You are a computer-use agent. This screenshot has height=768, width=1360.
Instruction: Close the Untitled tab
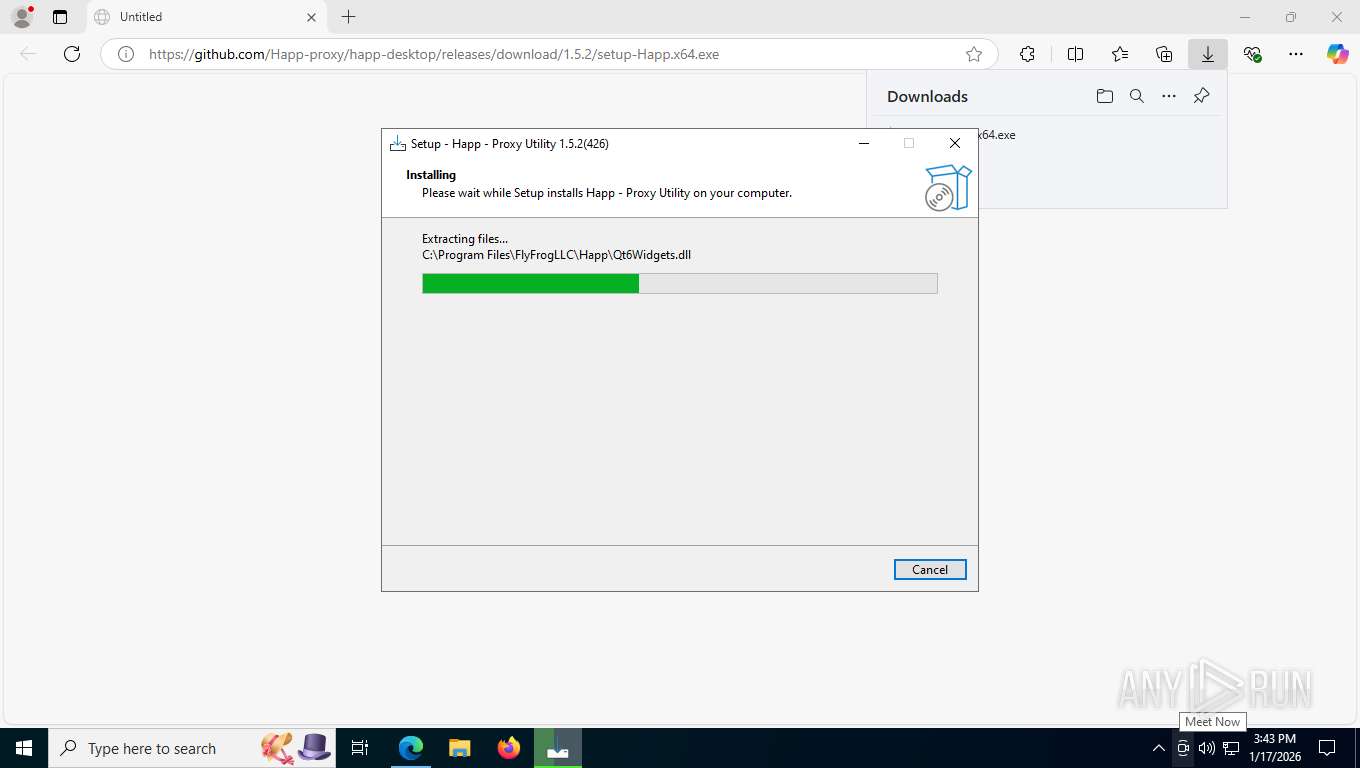311,17
